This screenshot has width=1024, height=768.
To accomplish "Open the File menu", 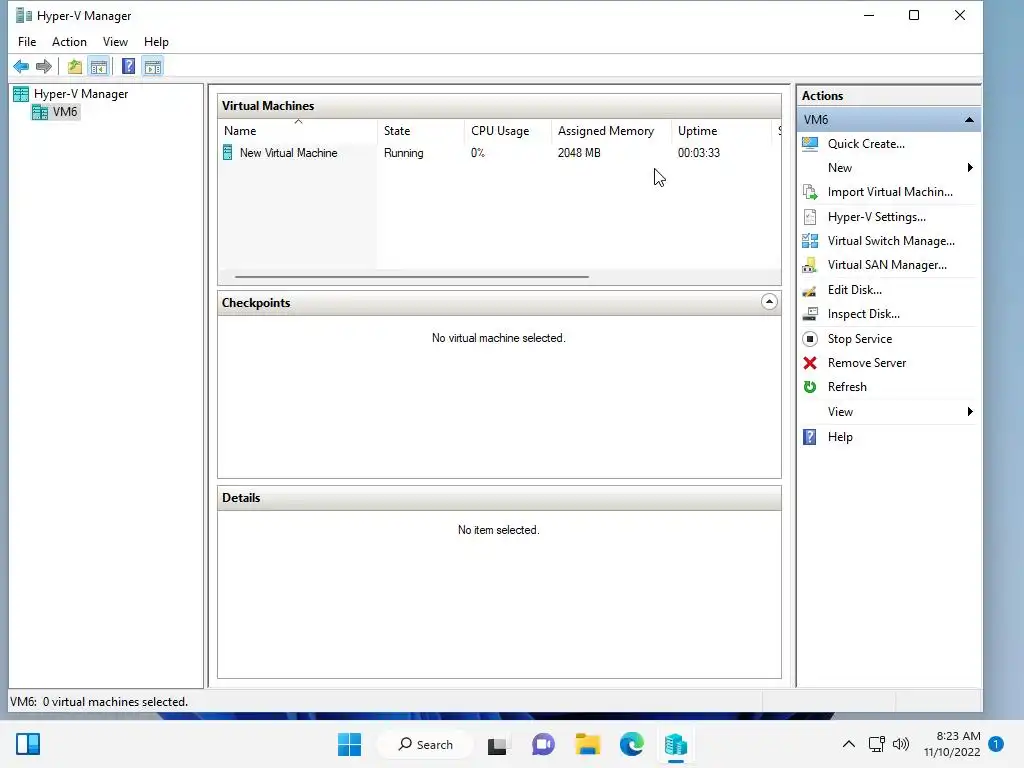I will 27,42.
